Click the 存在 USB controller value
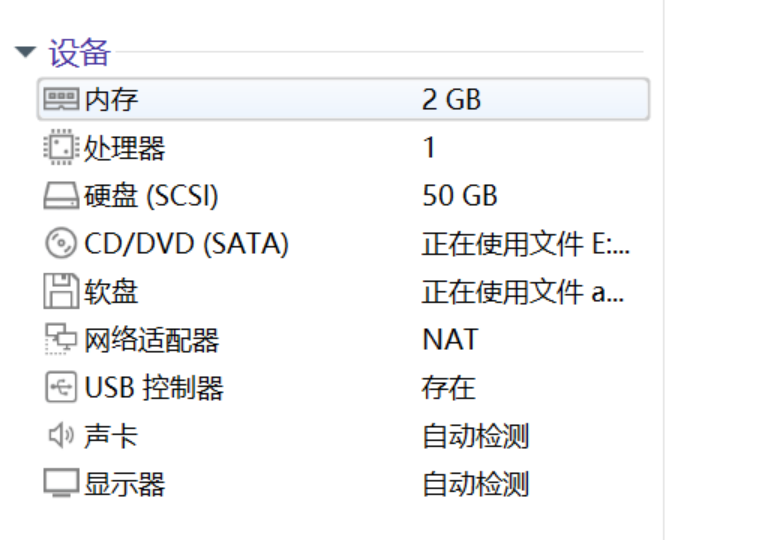Viewport: 765px width, 540px height. coord(449,388)
